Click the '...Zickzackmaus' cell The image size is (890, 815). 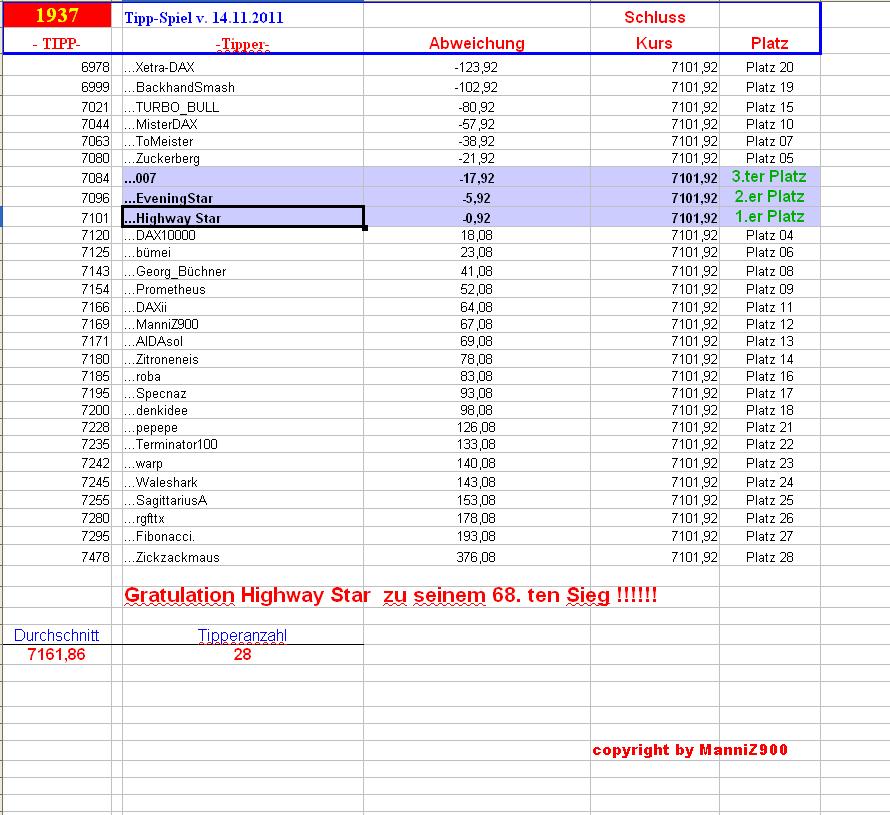tap(243, 557)
